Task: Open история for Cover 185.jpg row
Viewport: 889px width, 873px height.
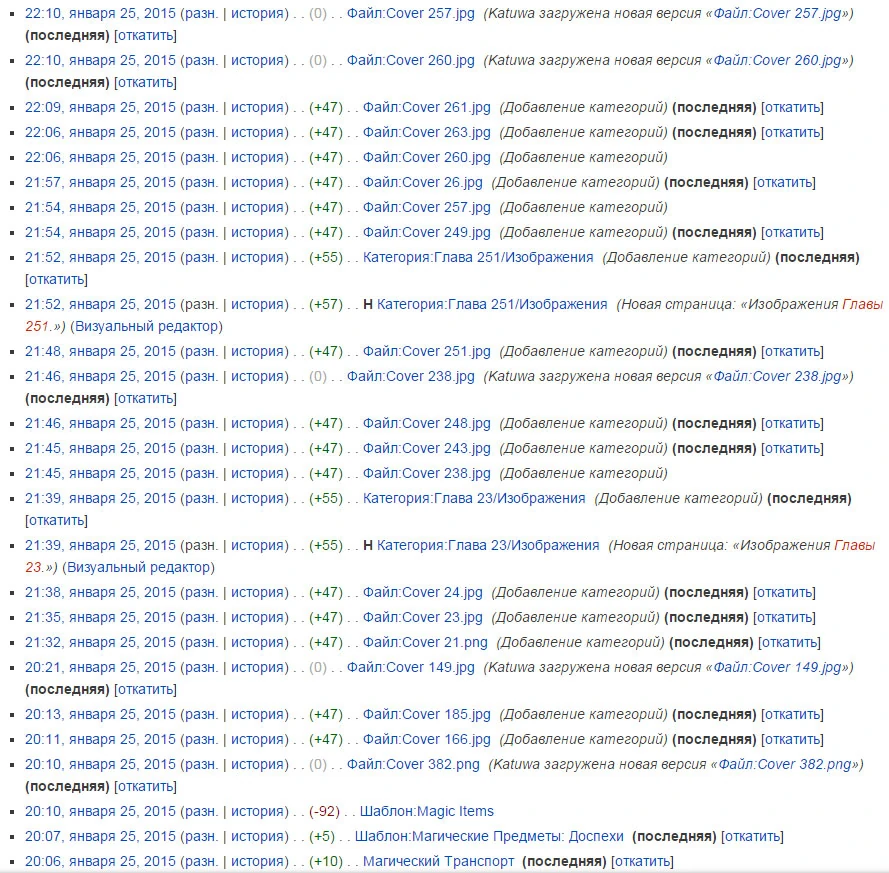Action: click(257, 714)
